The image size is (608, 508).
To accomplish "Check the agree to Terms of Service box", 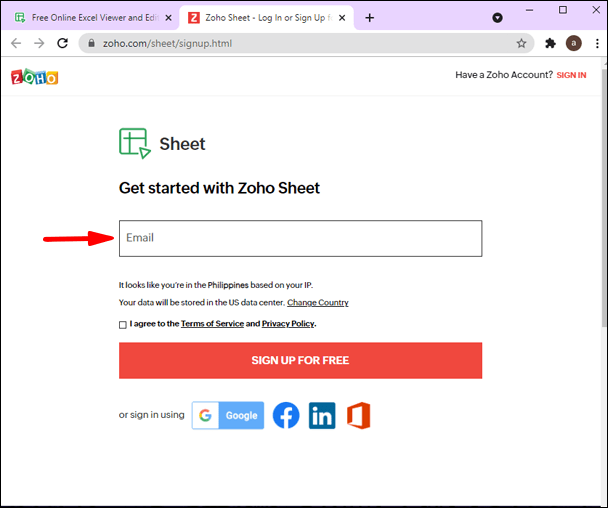I will point(123,325).
